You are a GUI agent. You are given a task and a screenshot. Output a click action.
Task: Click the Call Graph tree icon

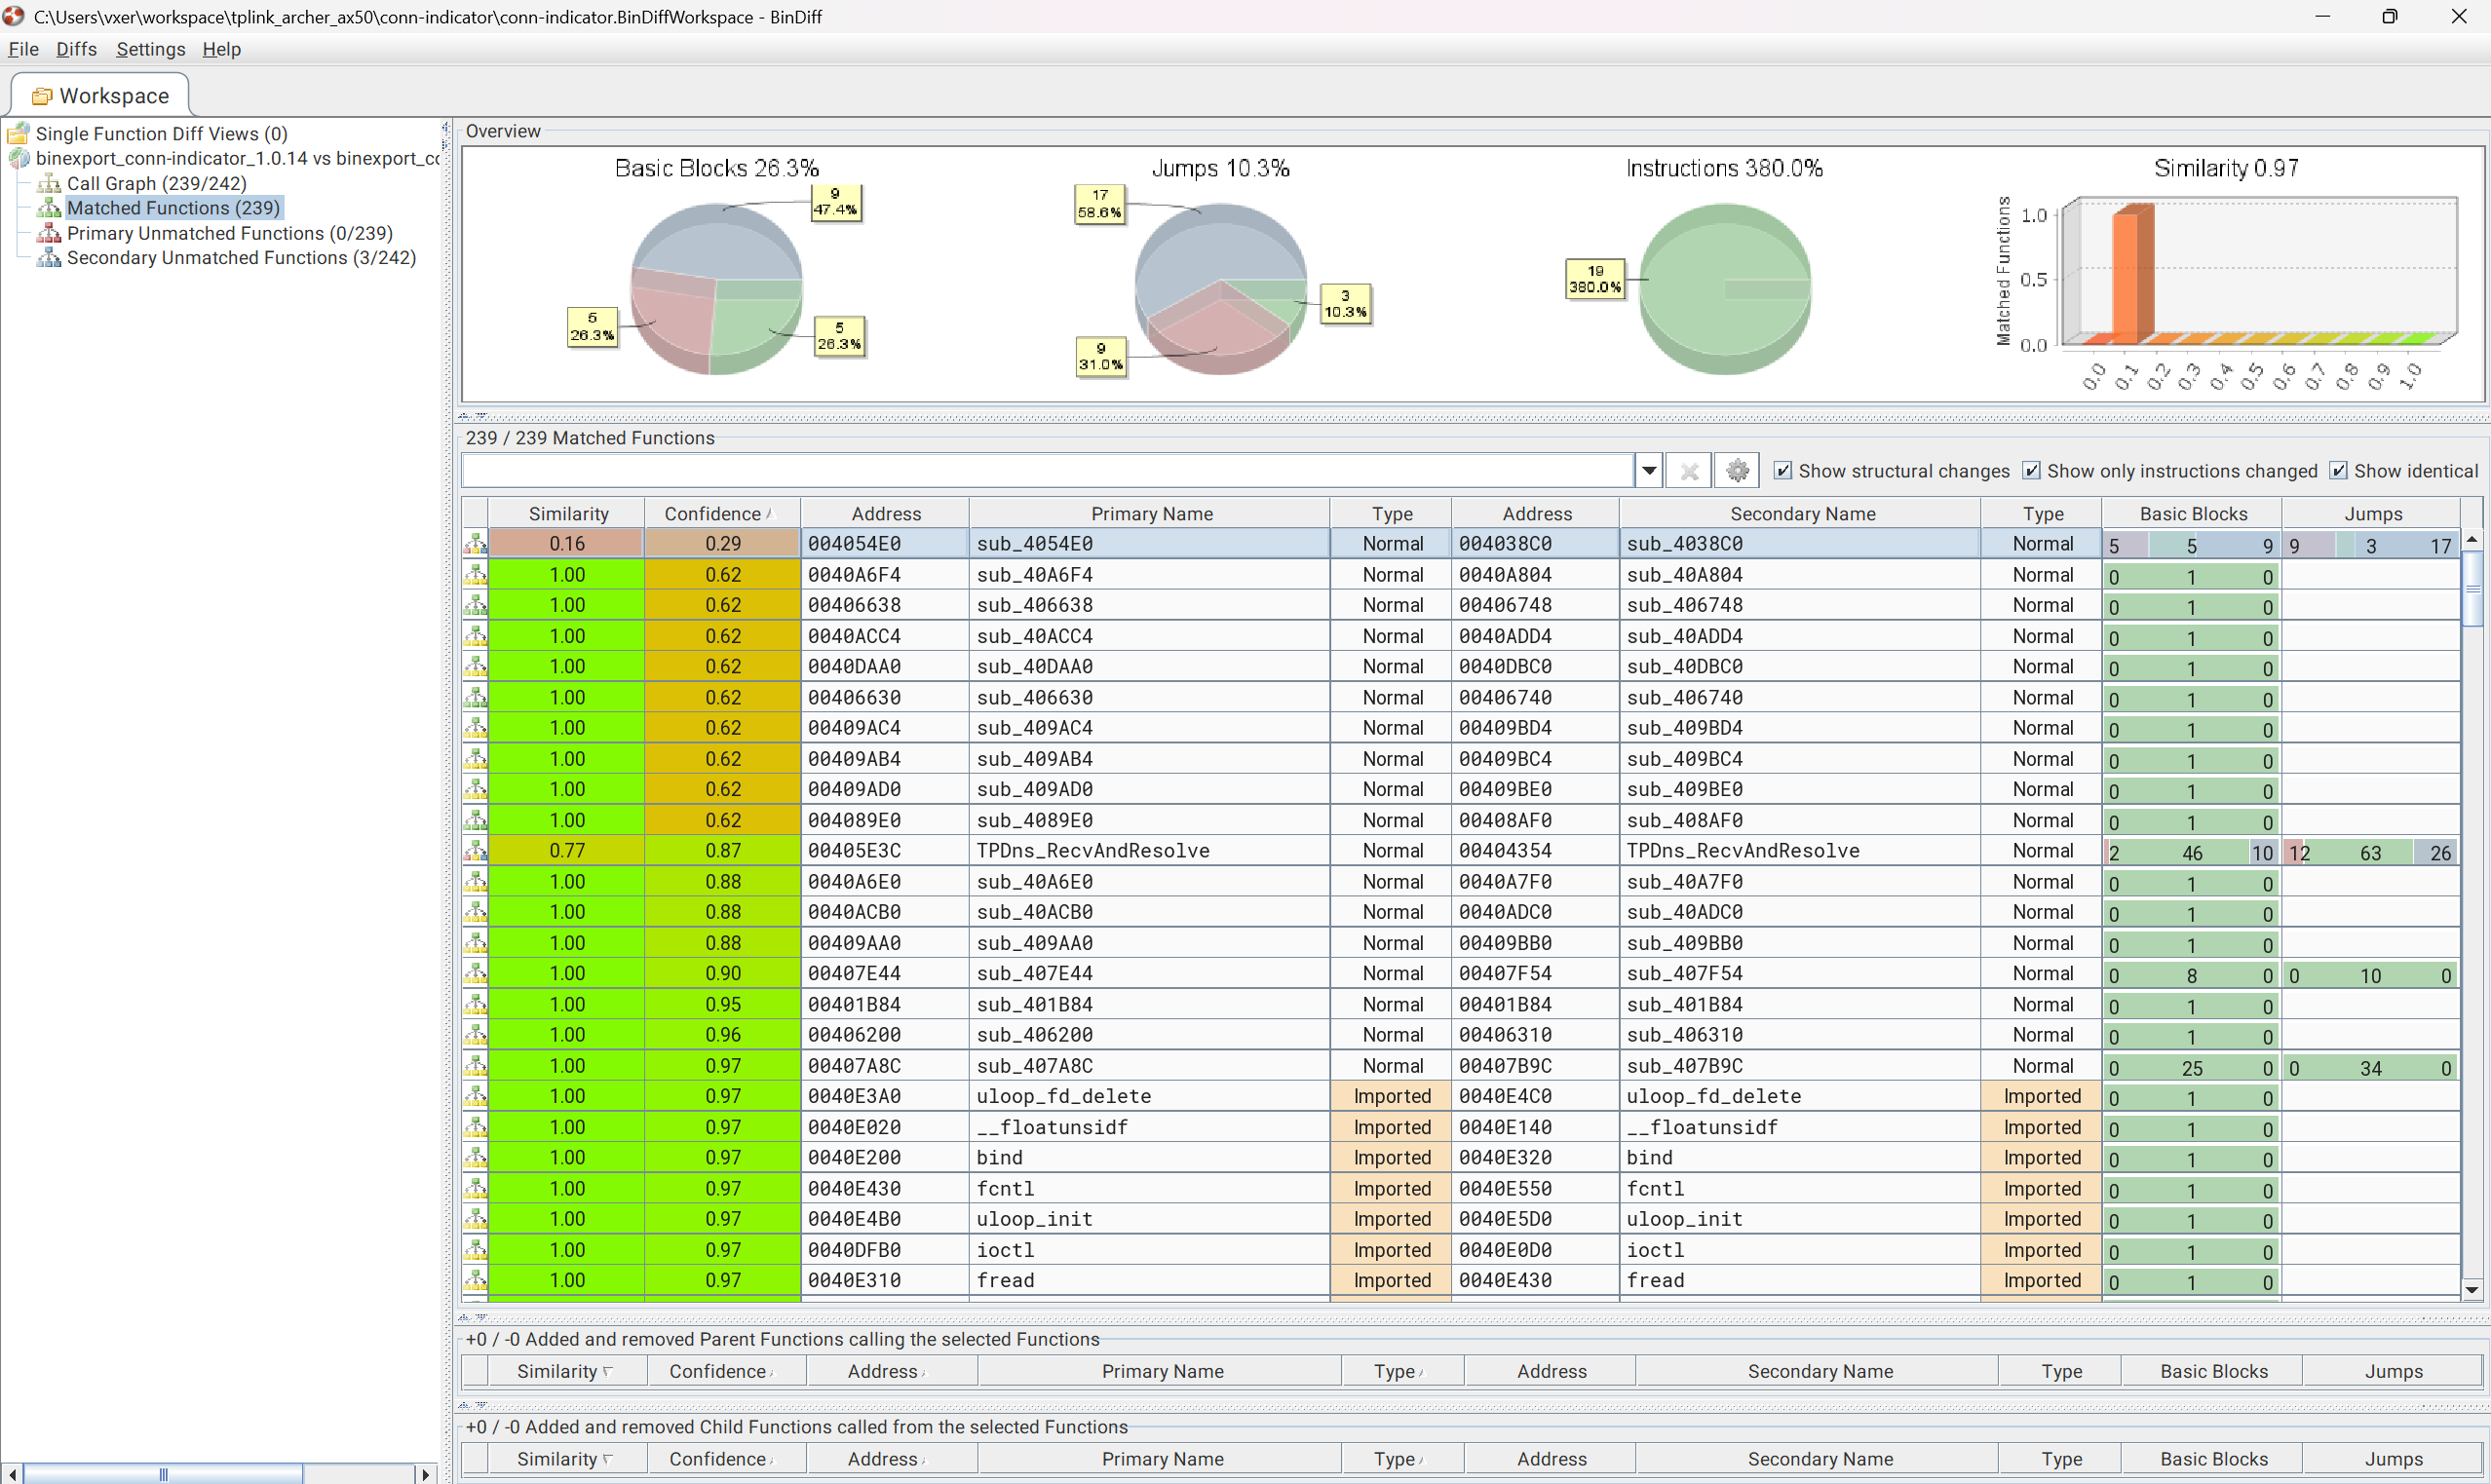[x=49, y=183]
